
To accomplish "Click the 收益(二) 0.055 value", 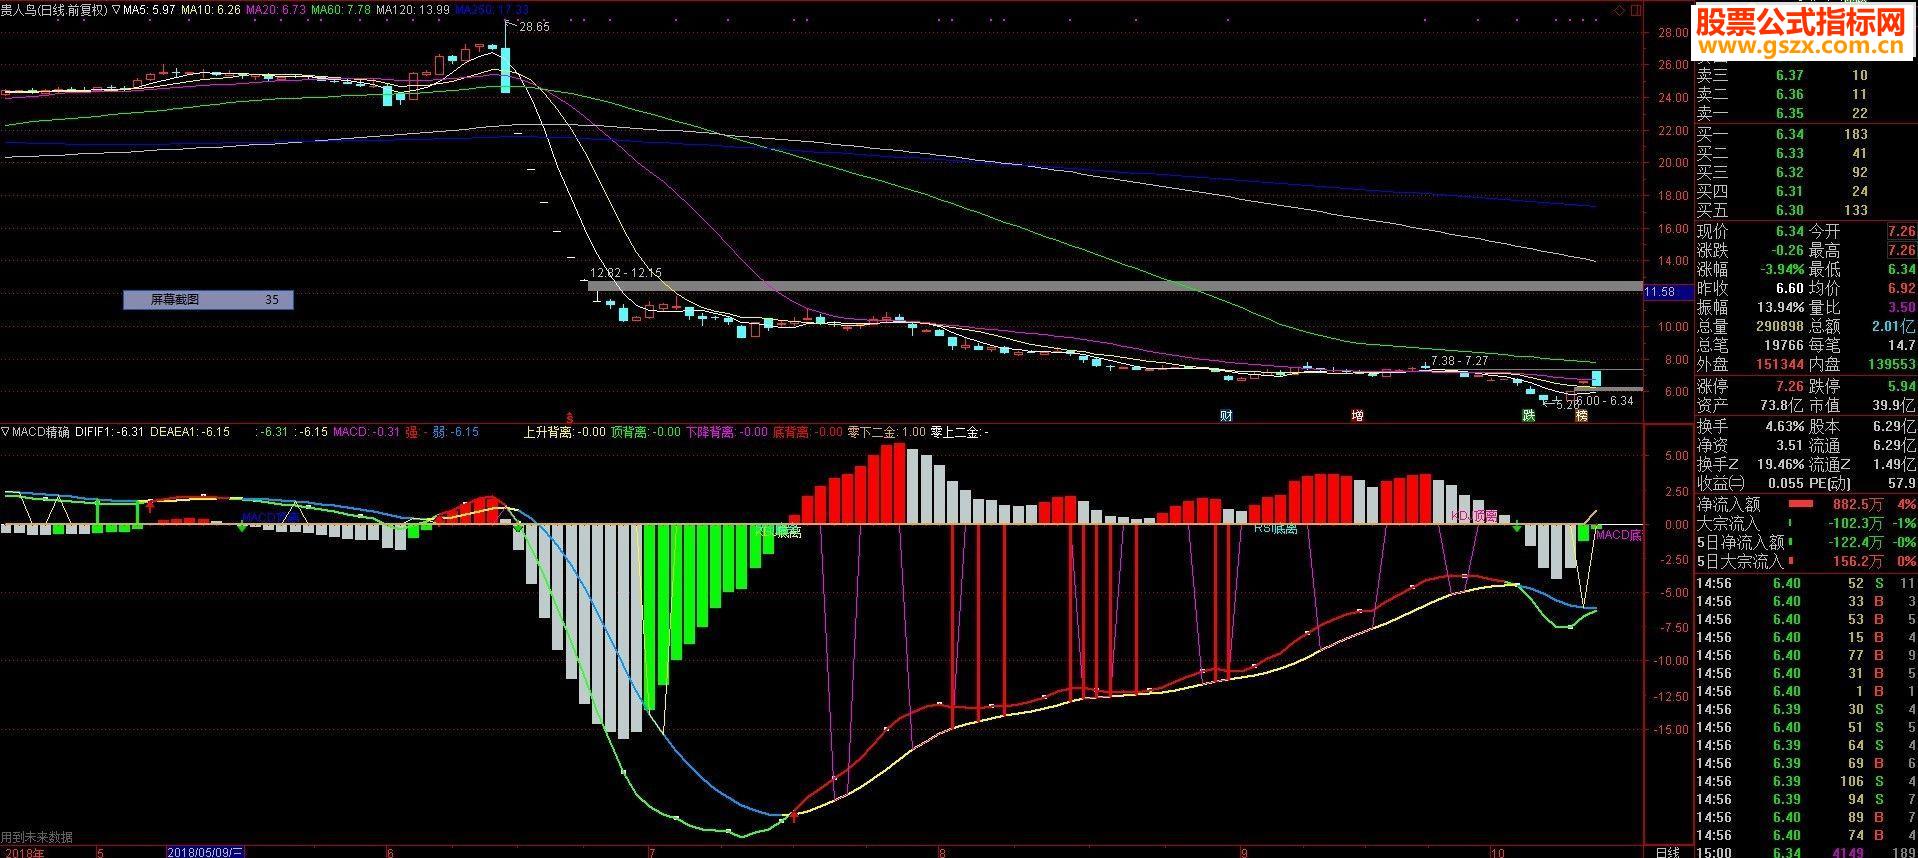I will coord(1785,483).
